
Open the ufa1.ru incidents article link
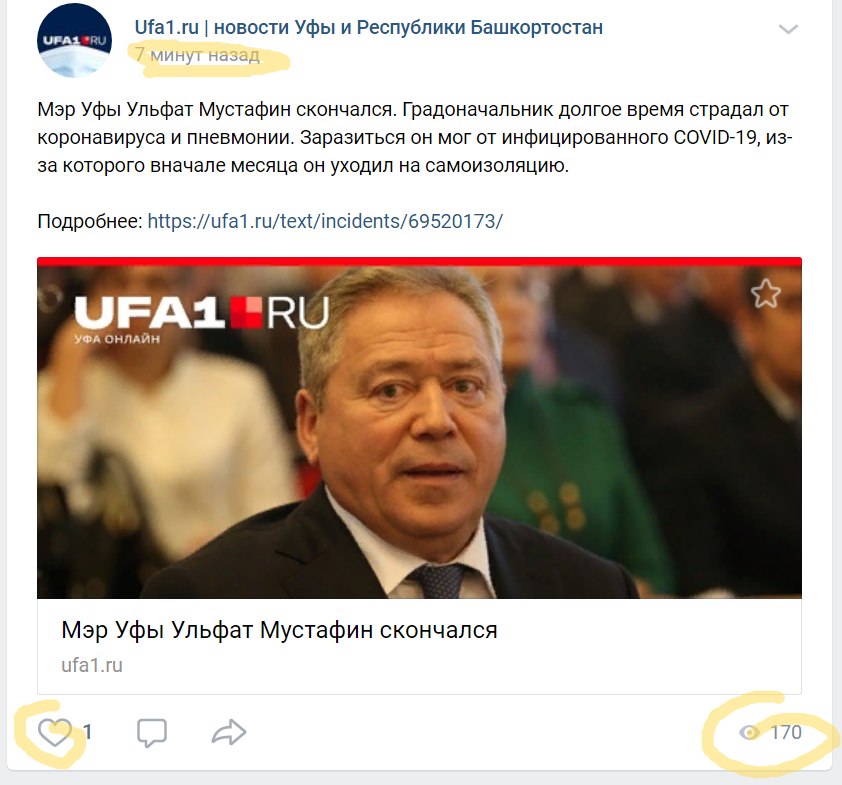click(325, 221)
